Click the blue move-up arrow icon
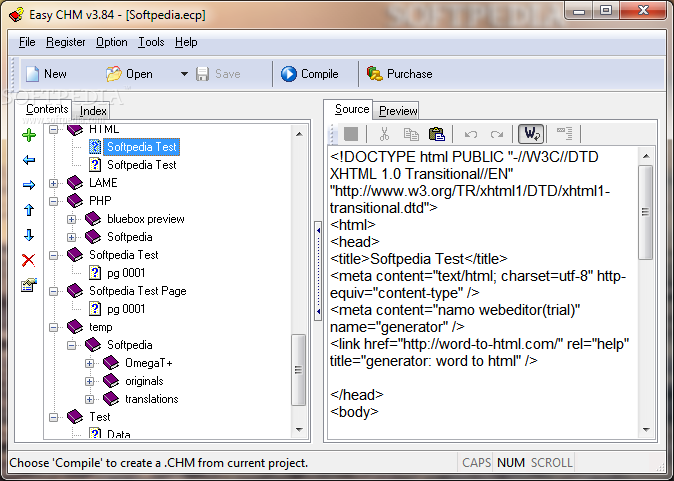The image size is (674, 481). pos(29,210)
